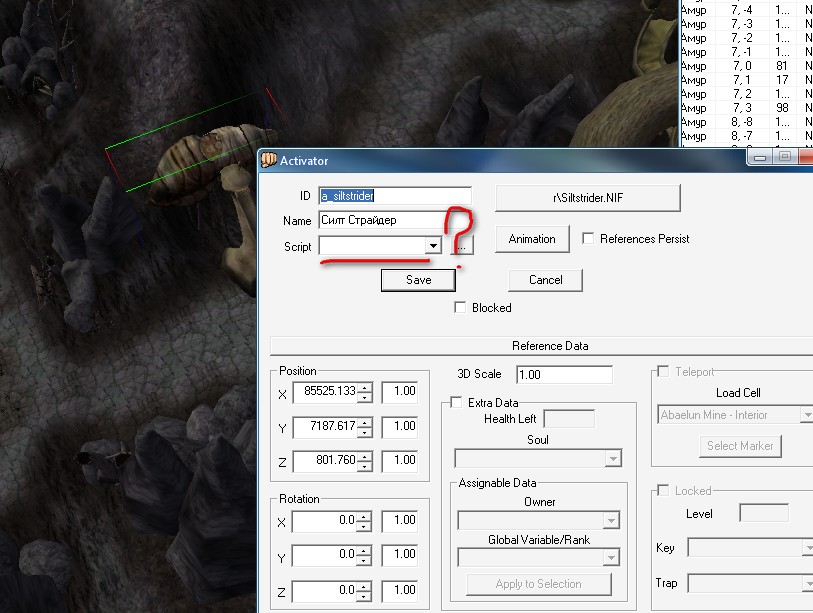Click the Position Y step size field
813x613 pixels.
[x=400, y=427]
